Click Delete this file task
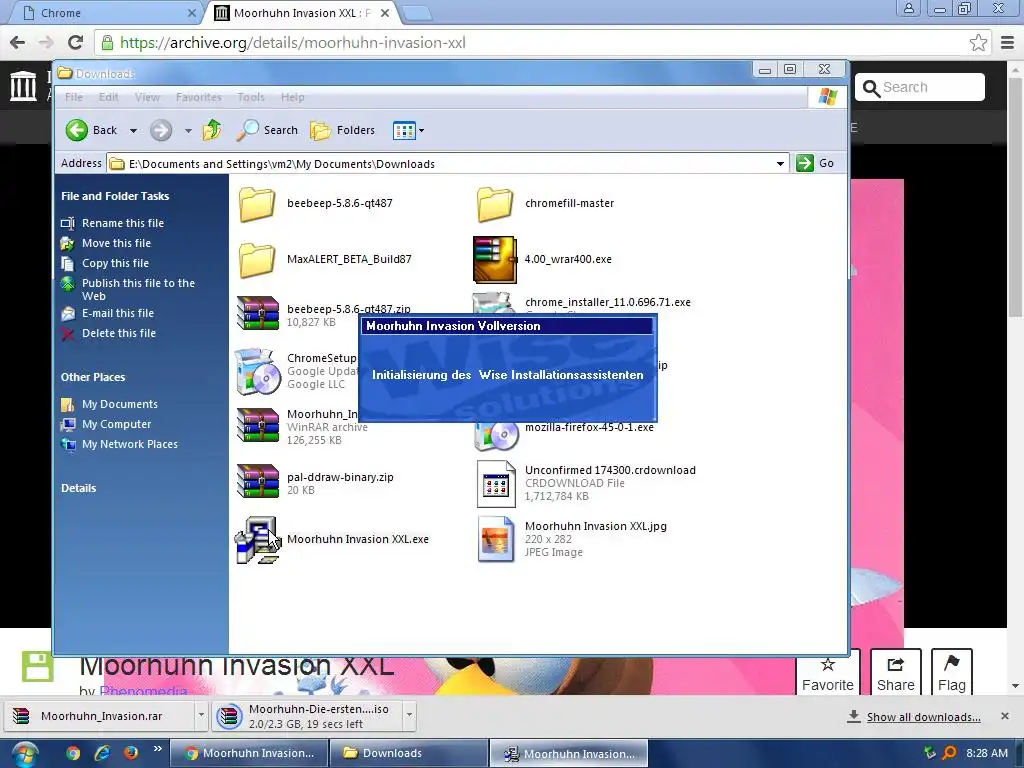Viewport: 1024px width, 768px height. coord(118,333)
